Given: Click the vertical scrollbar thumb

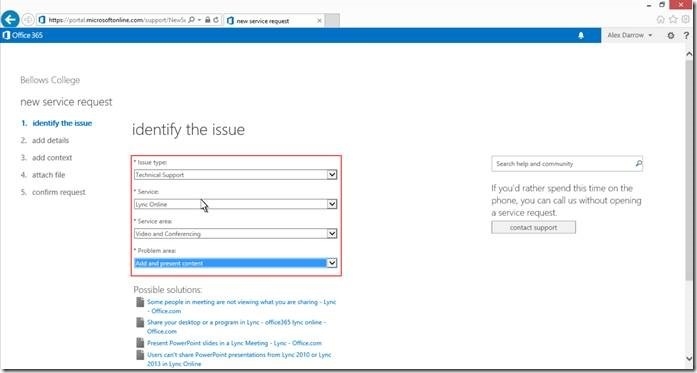Looking at the screenshot, I should [x=689, y=170].
